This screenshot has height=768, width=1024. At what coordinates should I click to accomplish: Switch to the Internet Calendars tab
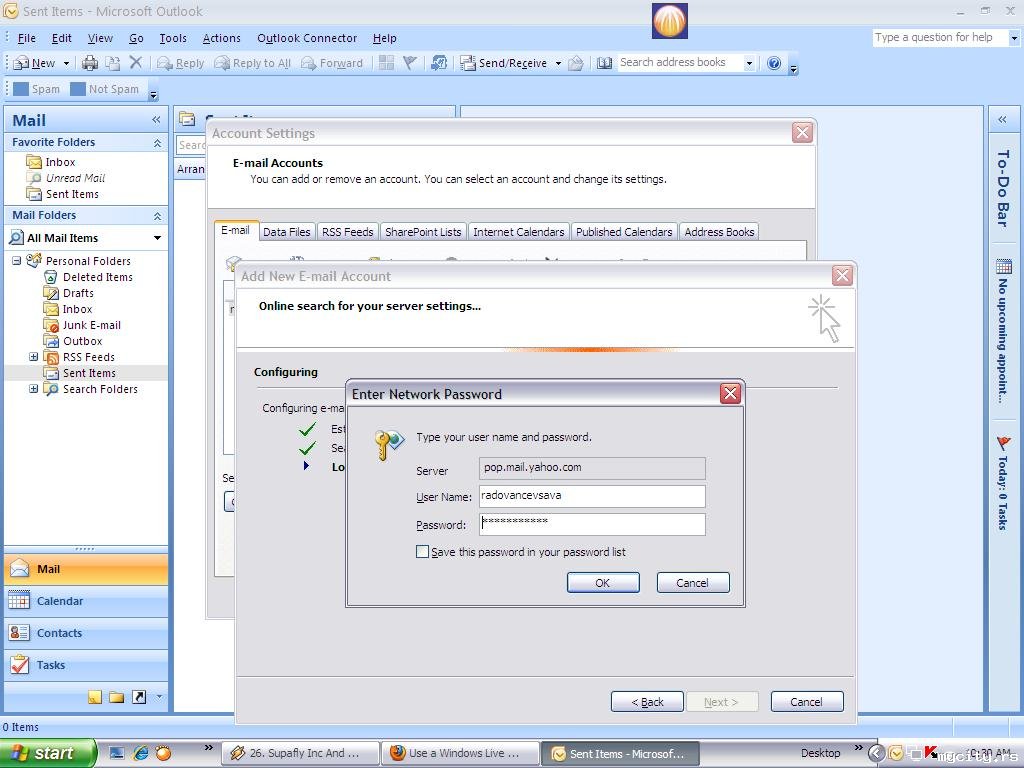pos(519,232)
